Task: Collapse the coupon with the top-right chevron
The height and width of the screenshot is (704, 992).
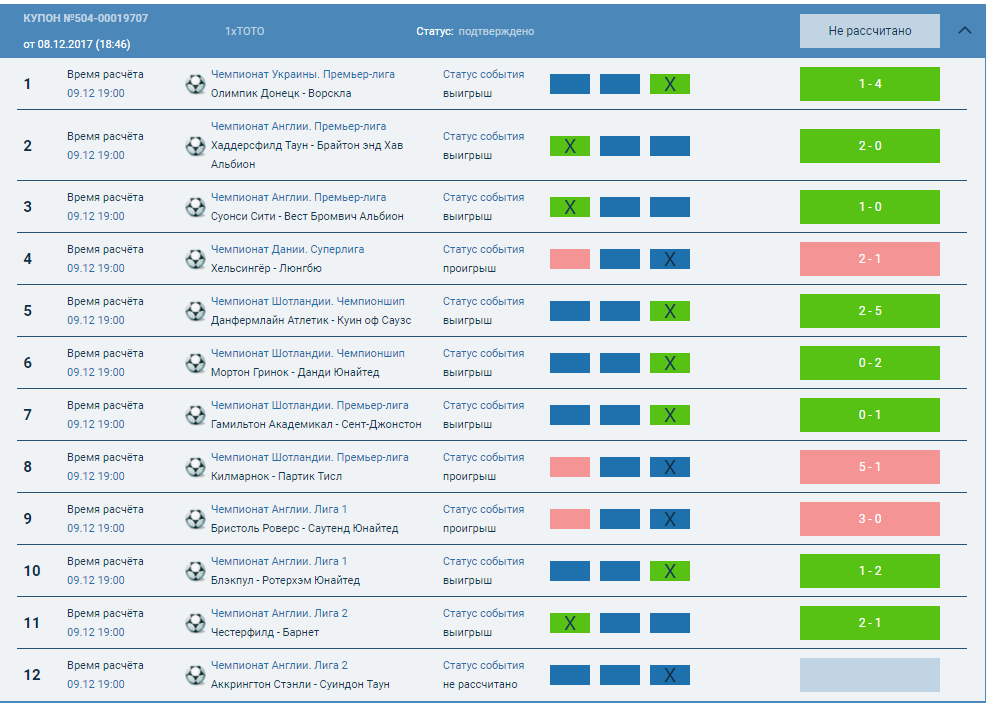Action: (964, 30)
